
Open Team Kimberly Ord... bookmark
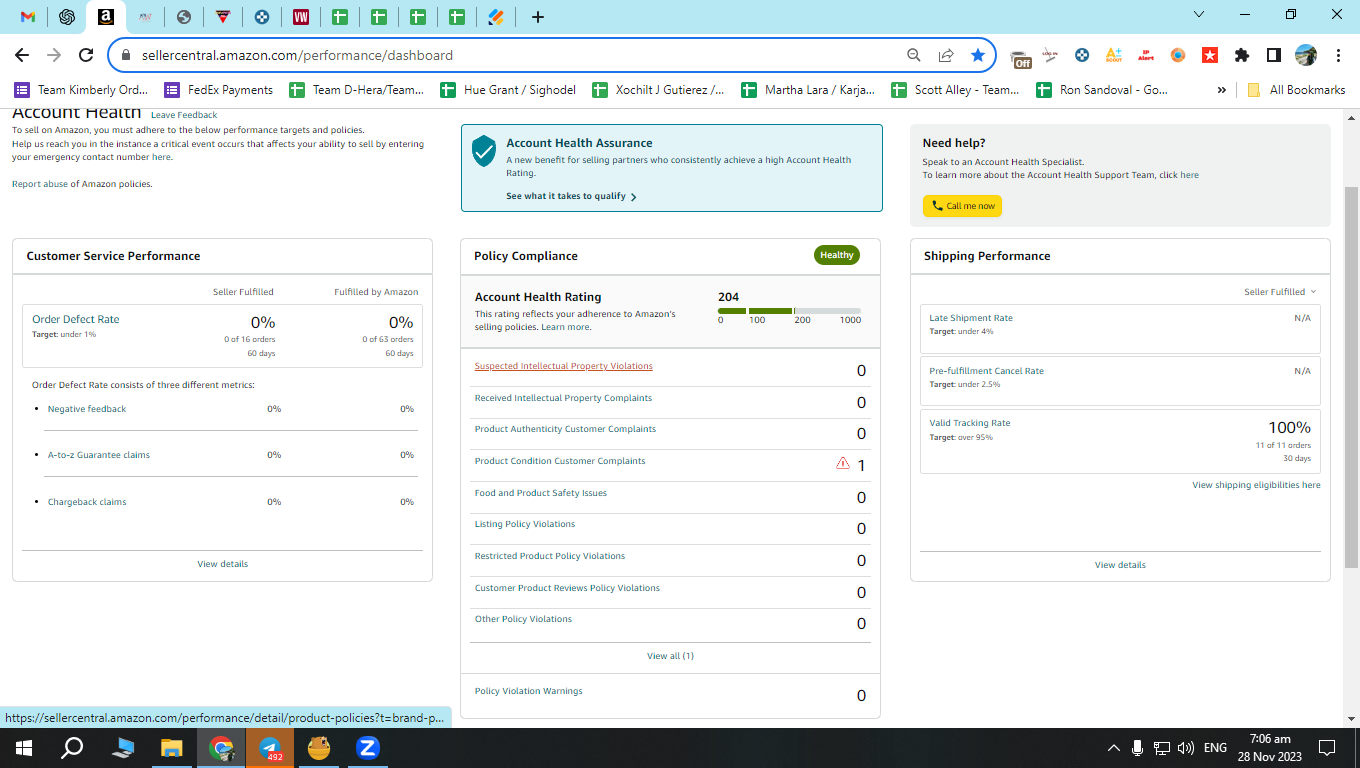(81, 90)
